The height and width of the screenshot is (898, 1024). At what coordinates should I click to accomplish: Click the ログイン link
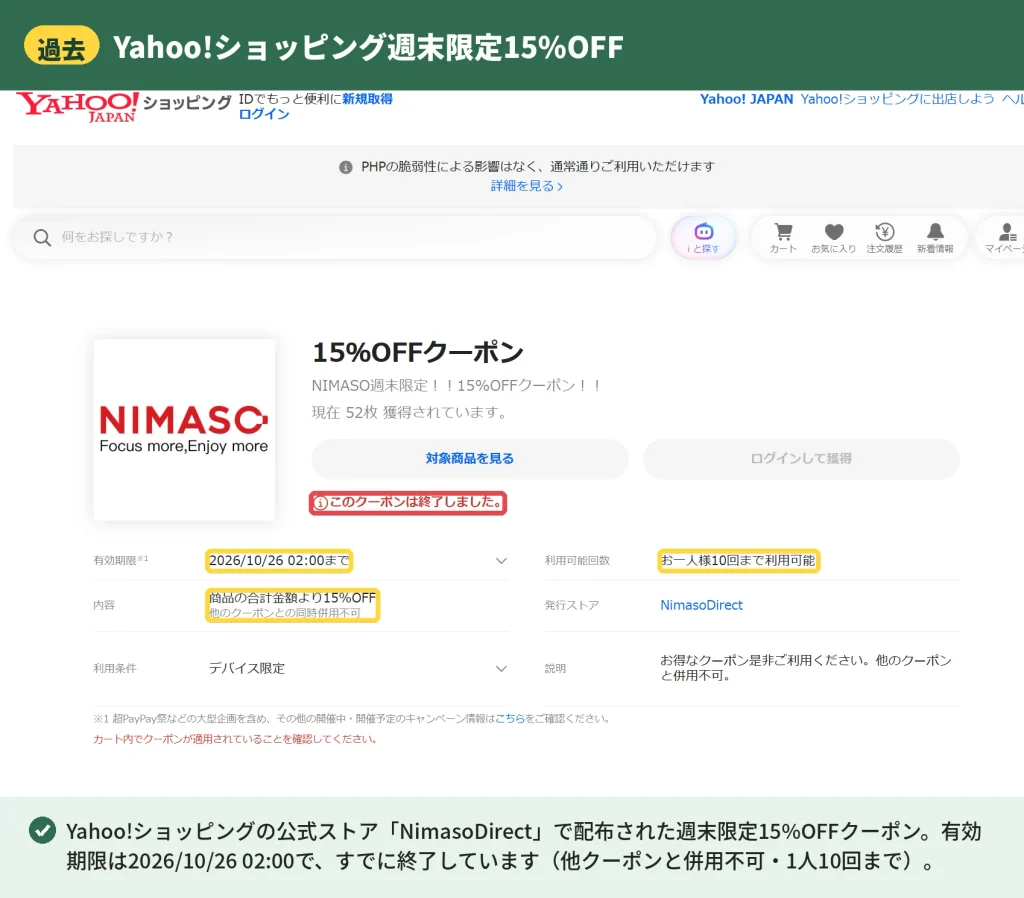264,114
